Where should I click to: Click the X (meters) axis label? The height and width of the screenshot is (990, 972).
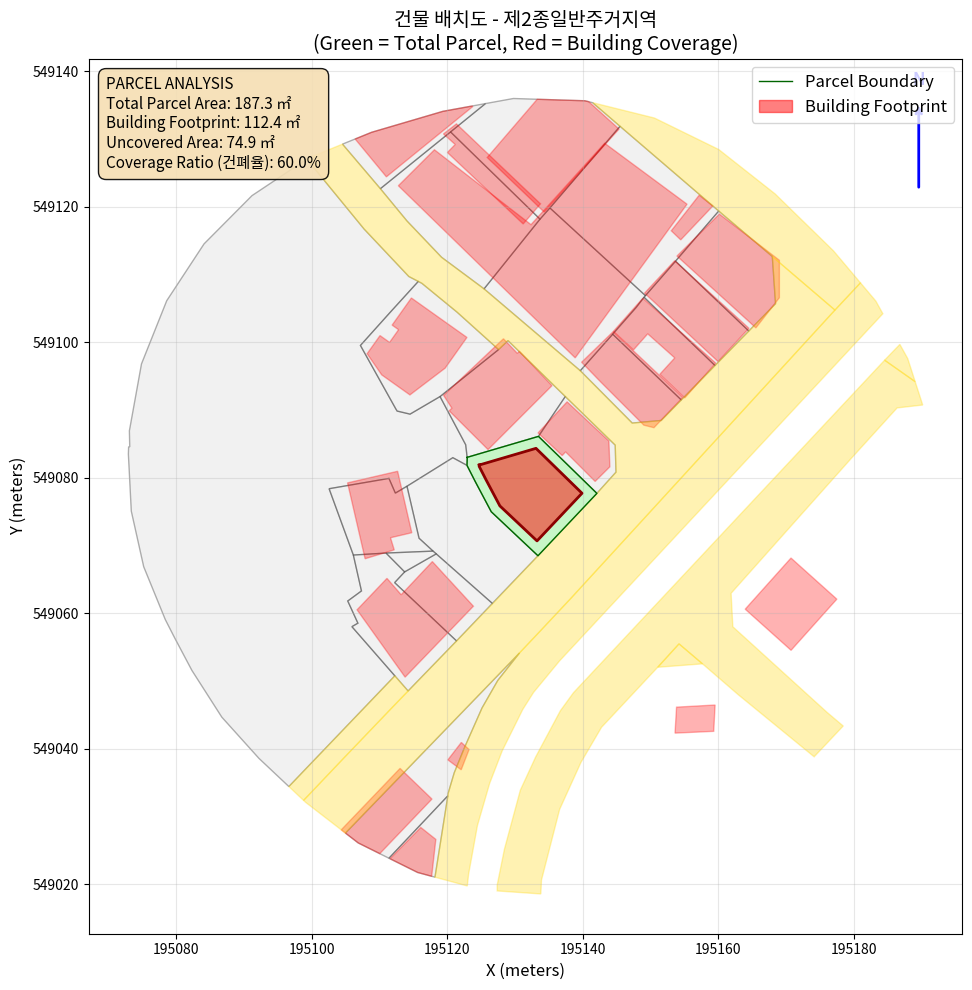(x=525, y=970)
